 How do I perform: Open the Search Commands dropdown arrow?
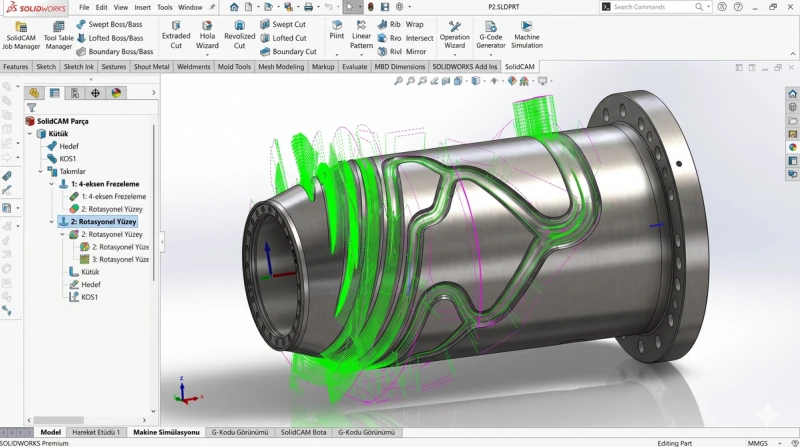pyautogui.click(x=709, y=7)
